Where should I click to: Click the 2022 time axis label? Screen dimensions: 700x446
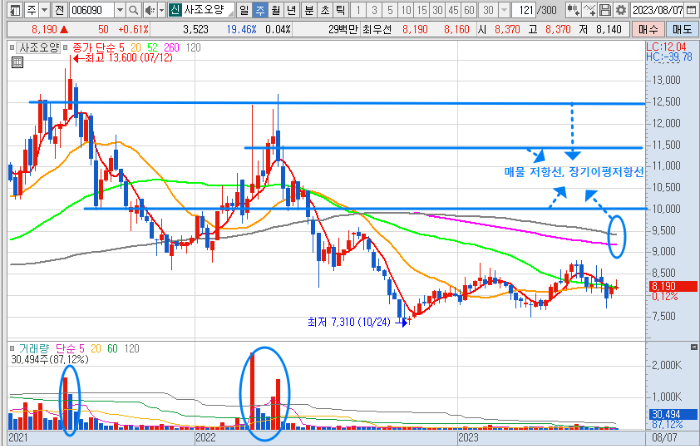tap(206, 438)
